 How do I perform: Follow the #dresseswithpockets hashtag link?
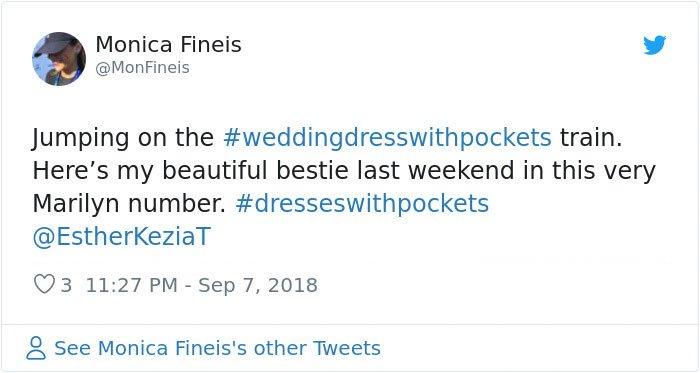coord(362,203)
